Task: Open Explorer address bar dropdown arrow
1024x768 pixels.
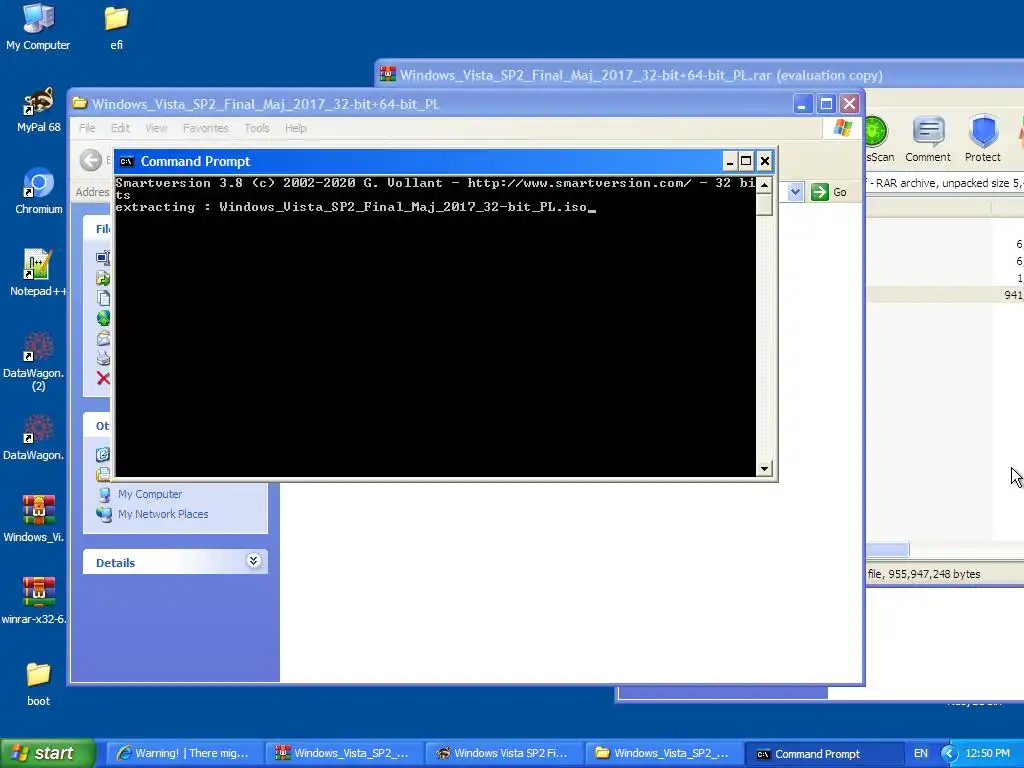Action: coord(795,192)
